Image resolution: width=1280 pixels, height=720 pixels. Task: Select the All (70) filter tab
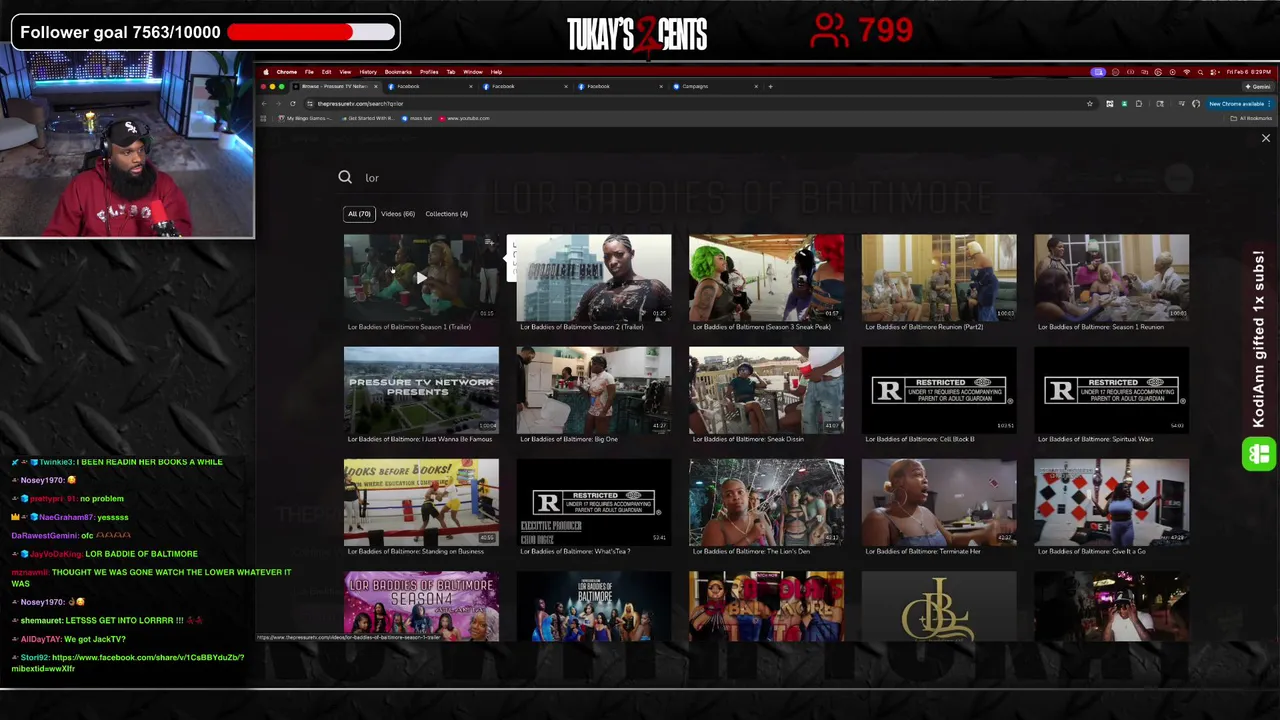pos(359,213)
